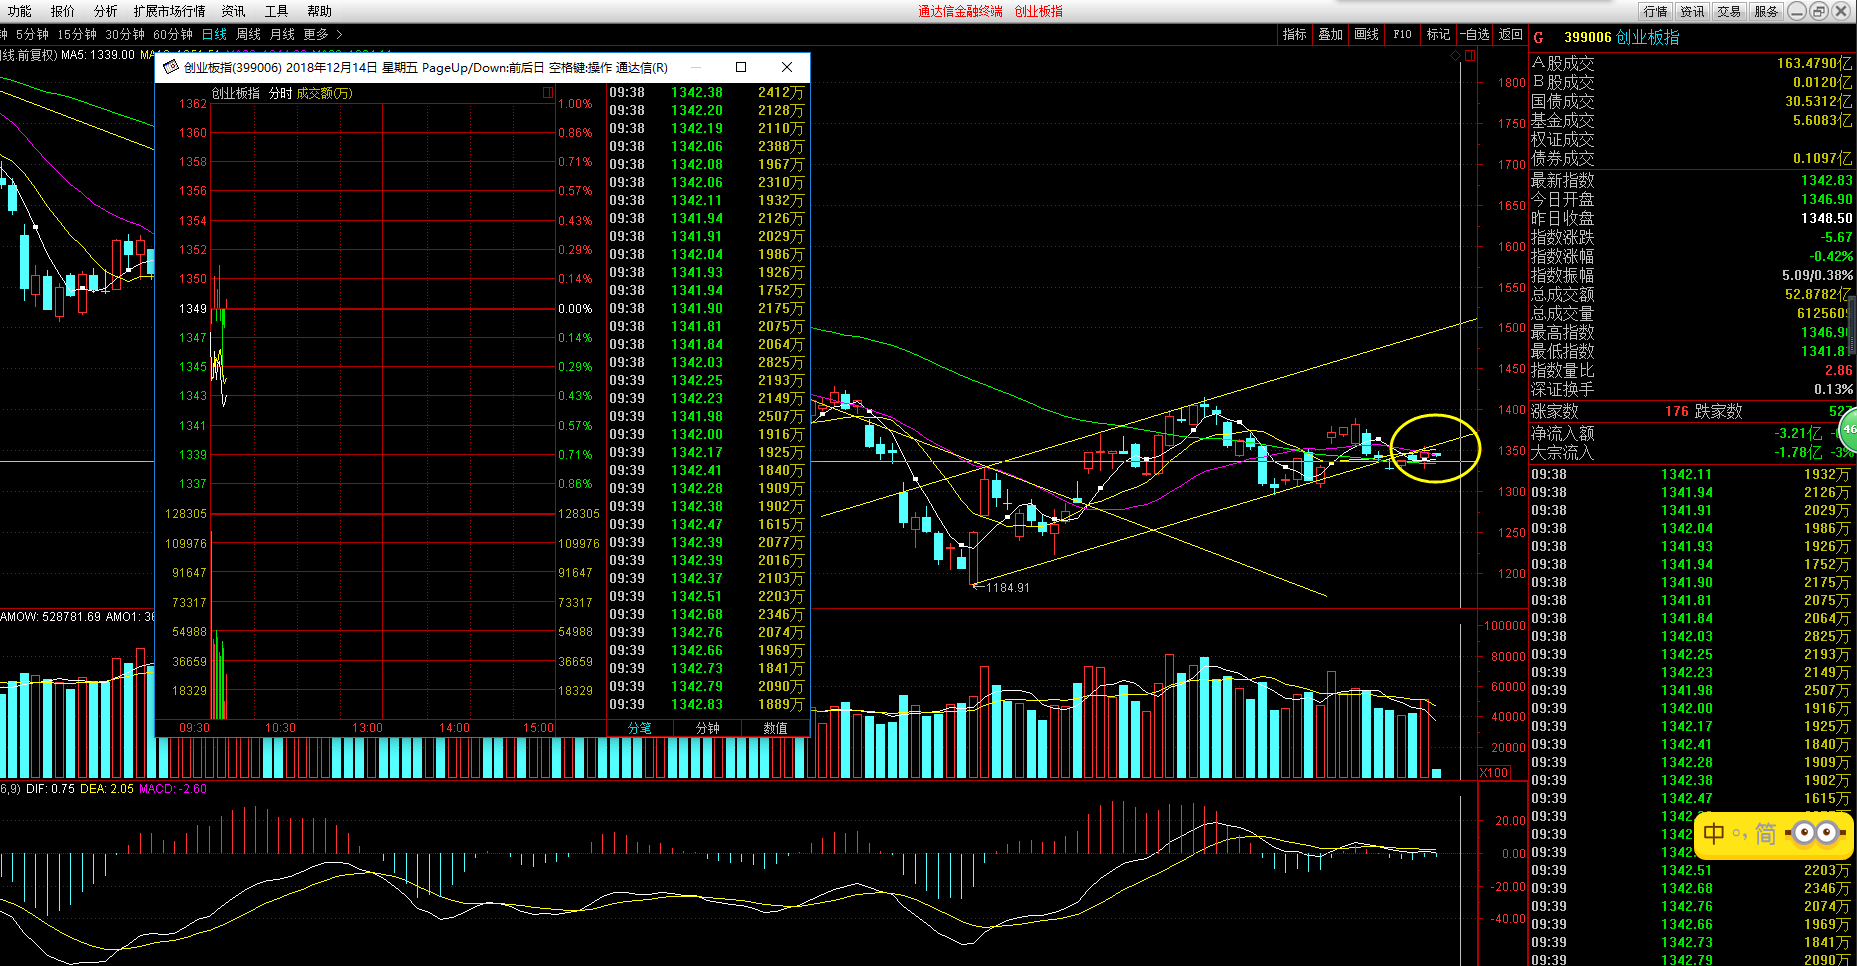Toggle IME Chinese mode indicator 中
Image resolution: width=1857 pixels, height=966 pixels.
[x=1714, y=833]
